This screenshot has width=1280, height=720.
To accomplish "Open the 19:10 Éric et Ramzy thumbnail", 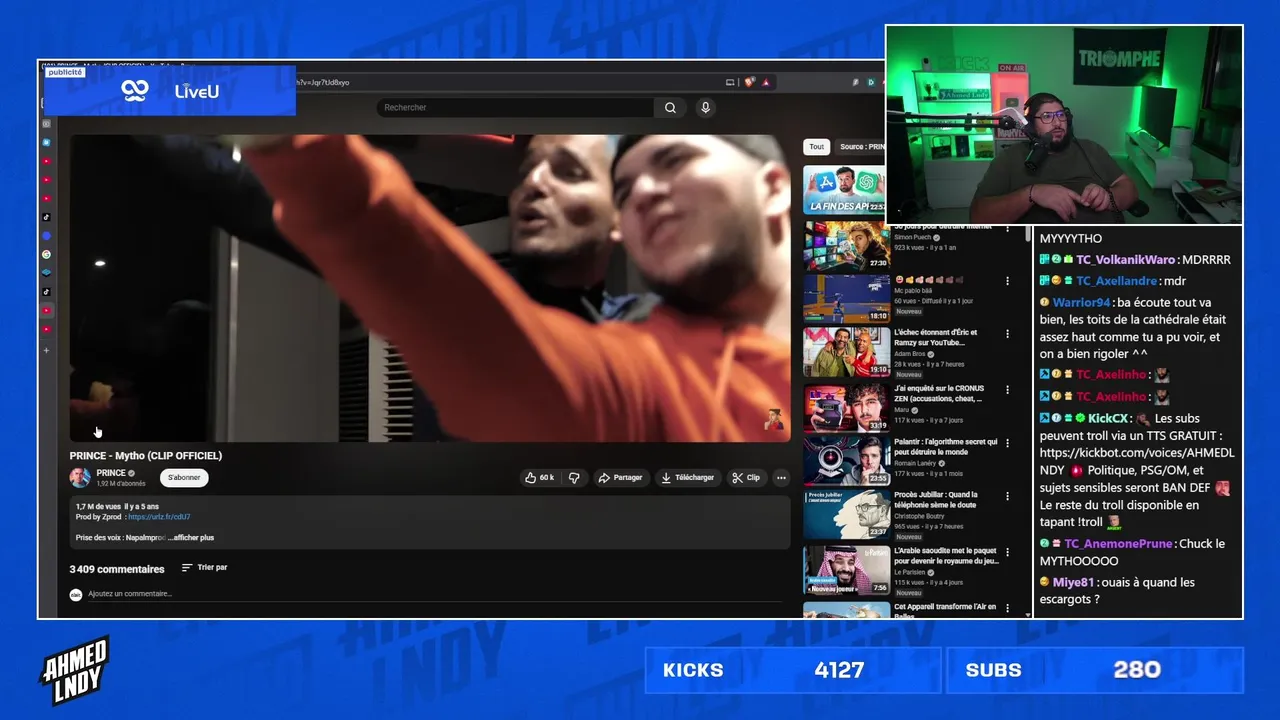I will (847, 352).
